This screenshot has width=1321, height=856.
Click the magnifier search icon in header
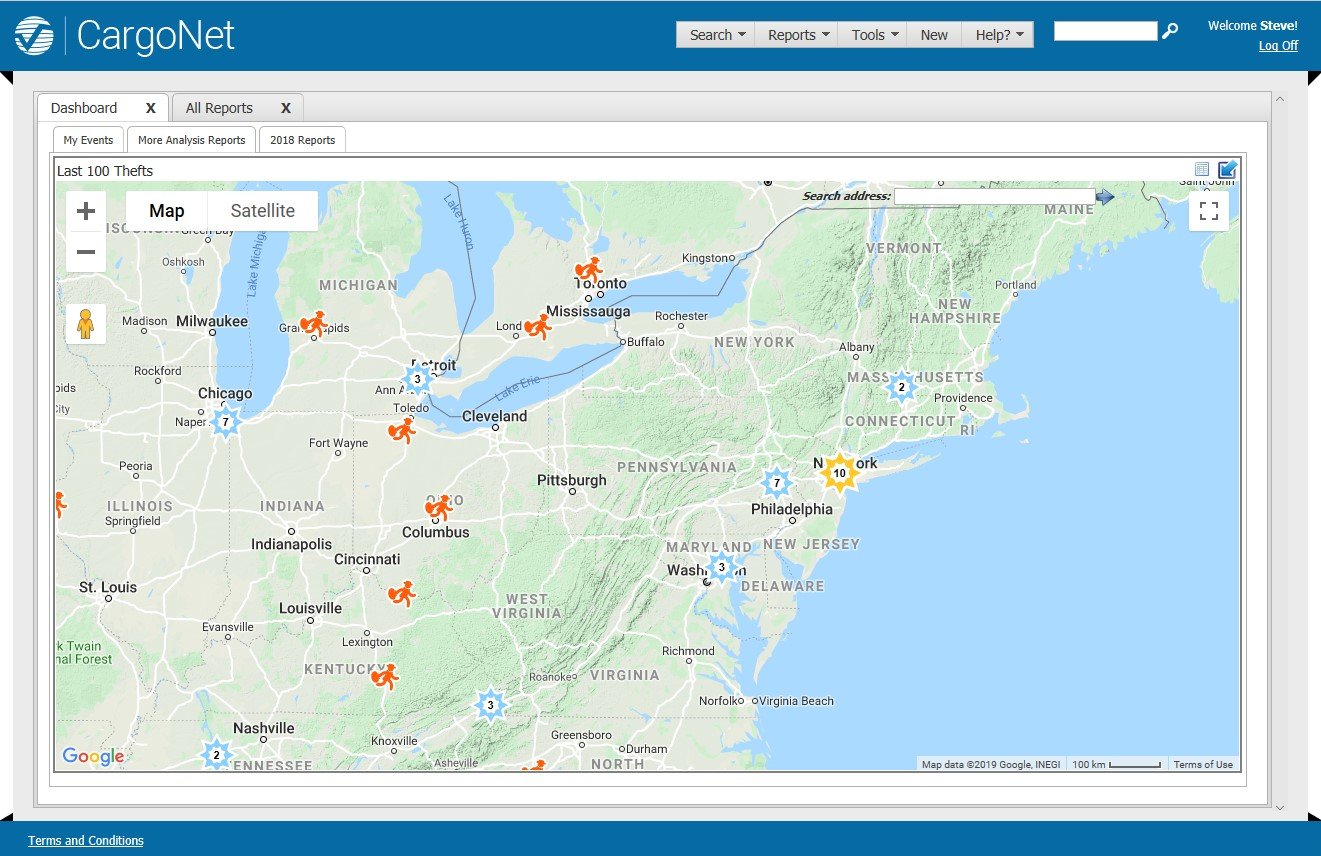click(x=1170, y=32)
